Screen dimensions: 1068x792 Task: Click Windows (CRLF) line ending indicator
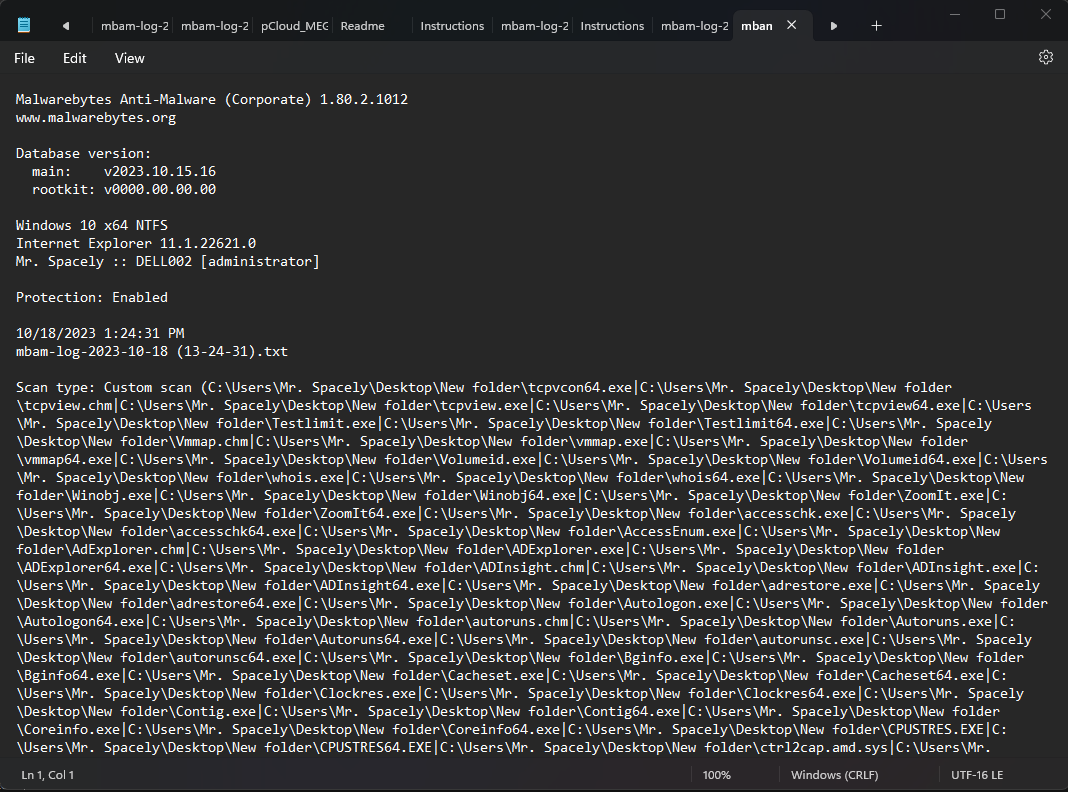(x=834, y=775)
